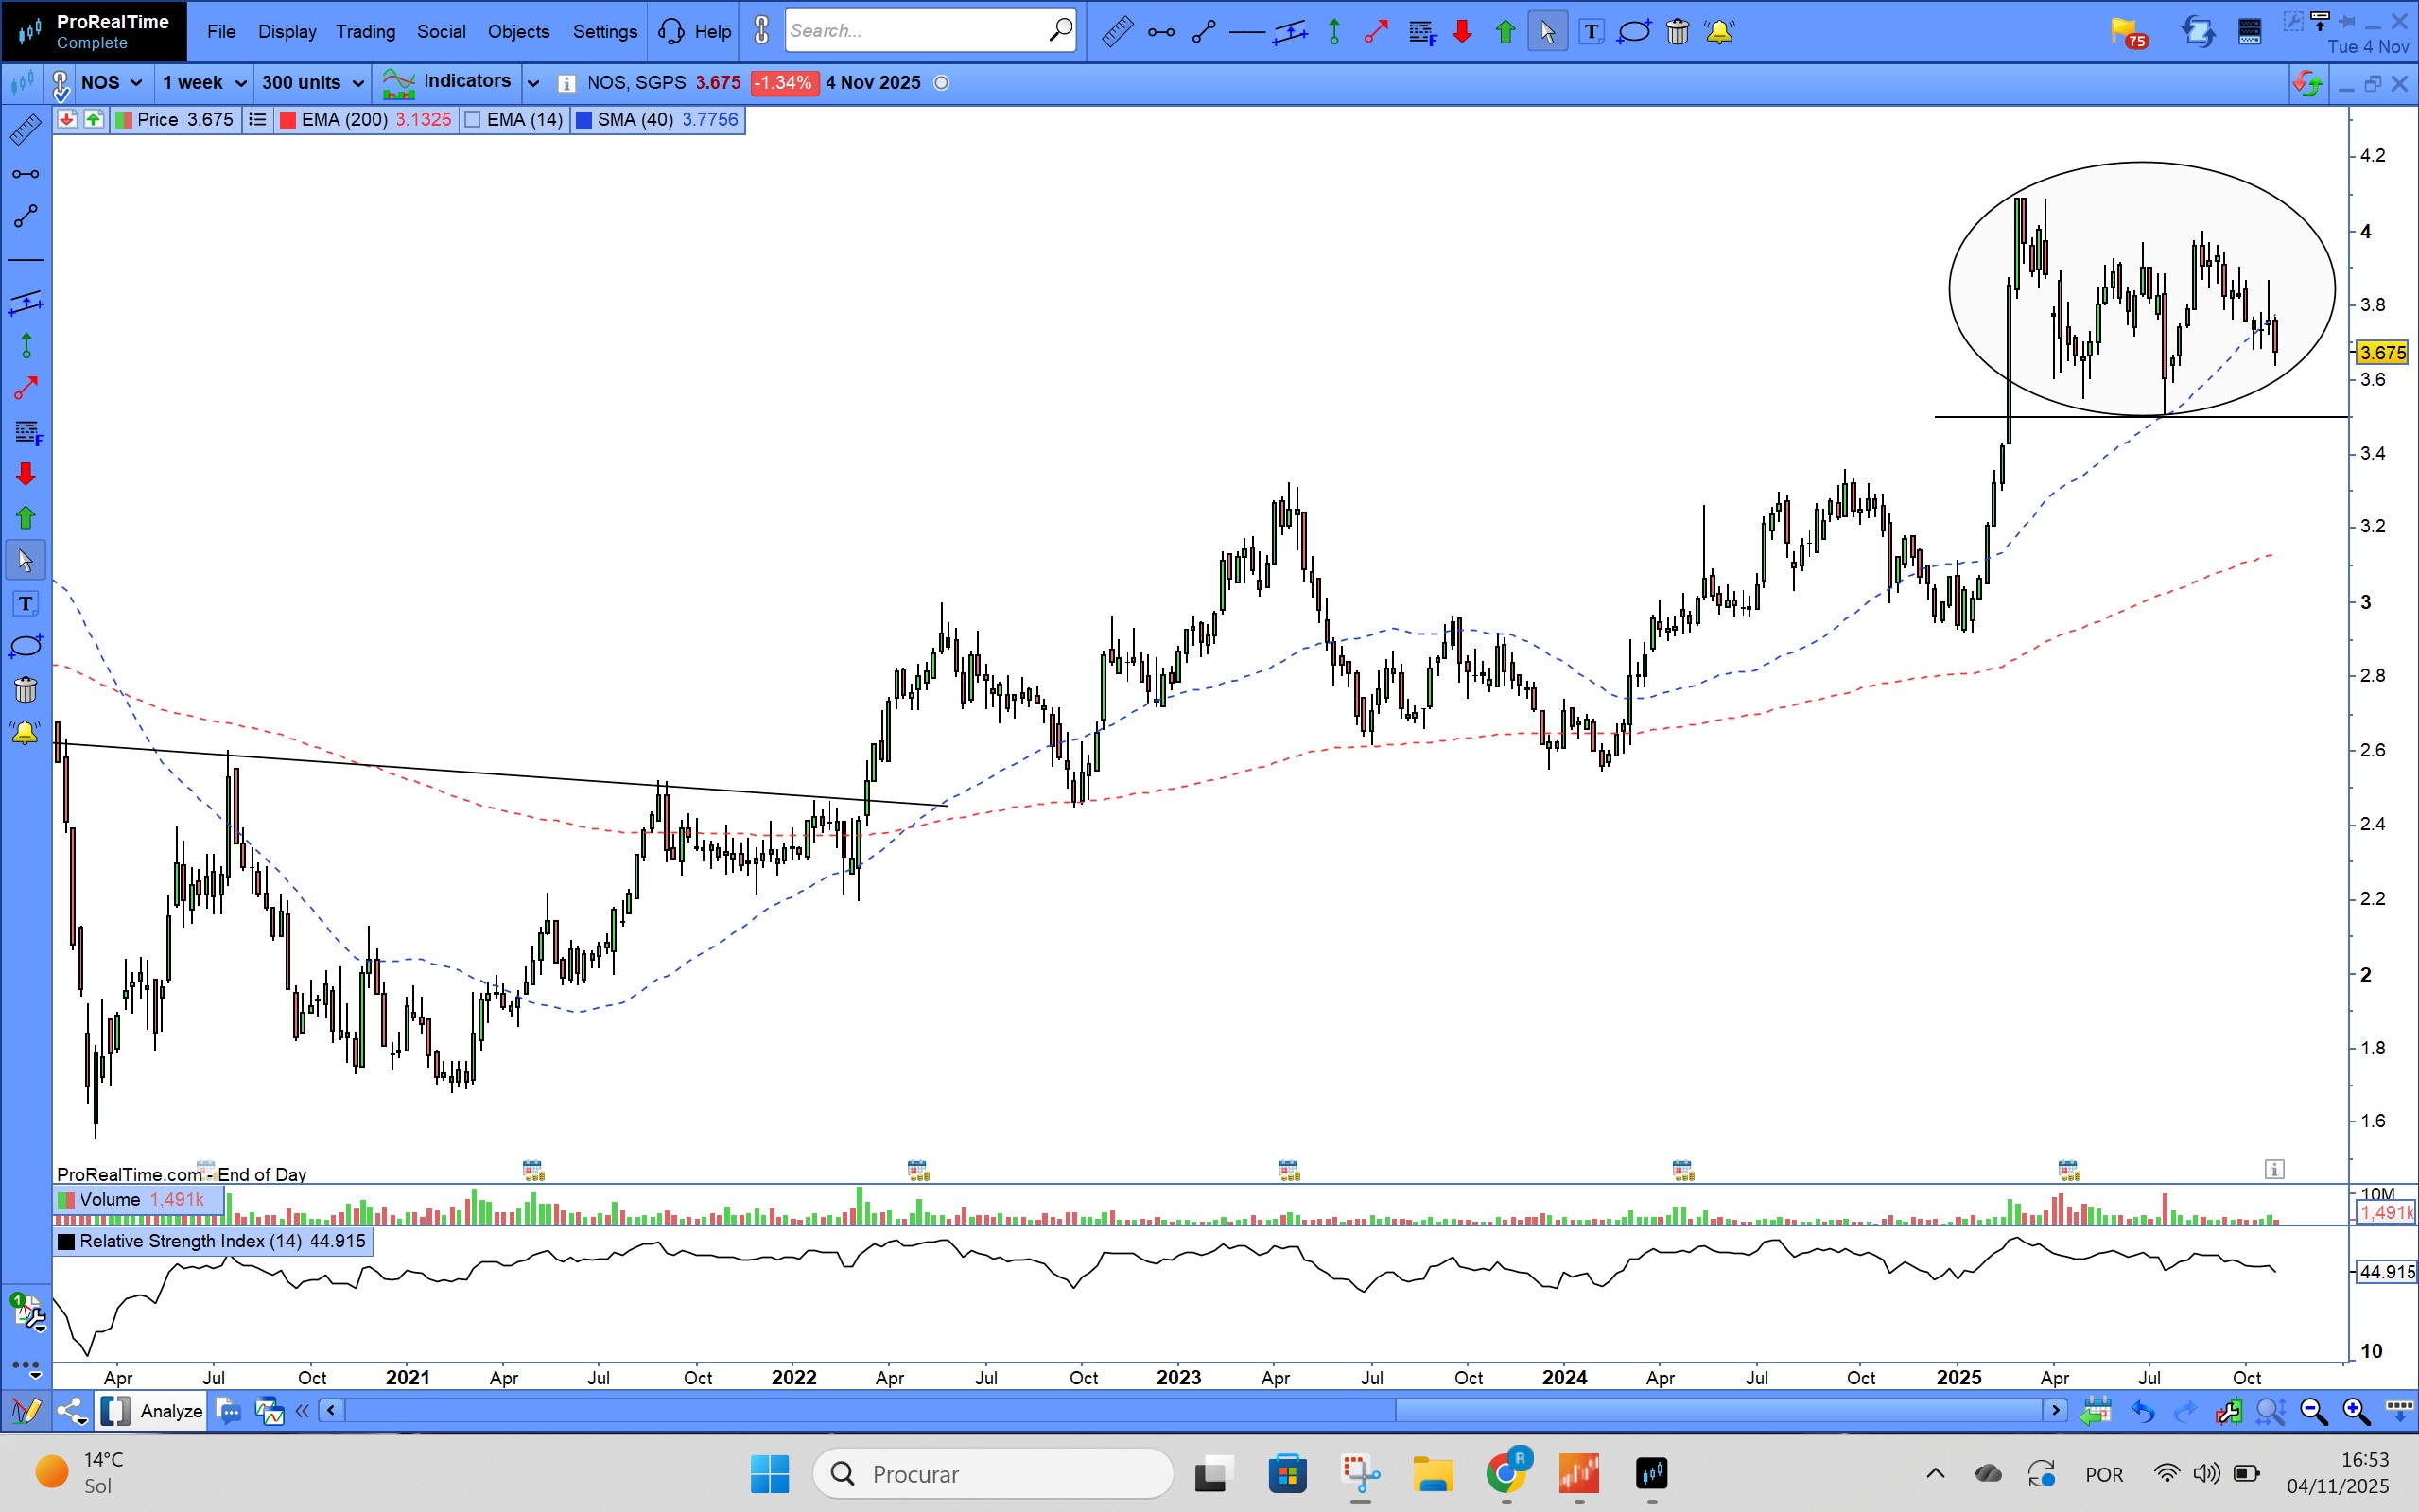The width and height of the screenshot is (2419, 1512).
Task: Open the Trading menu
Action: (x=365, y=31)
